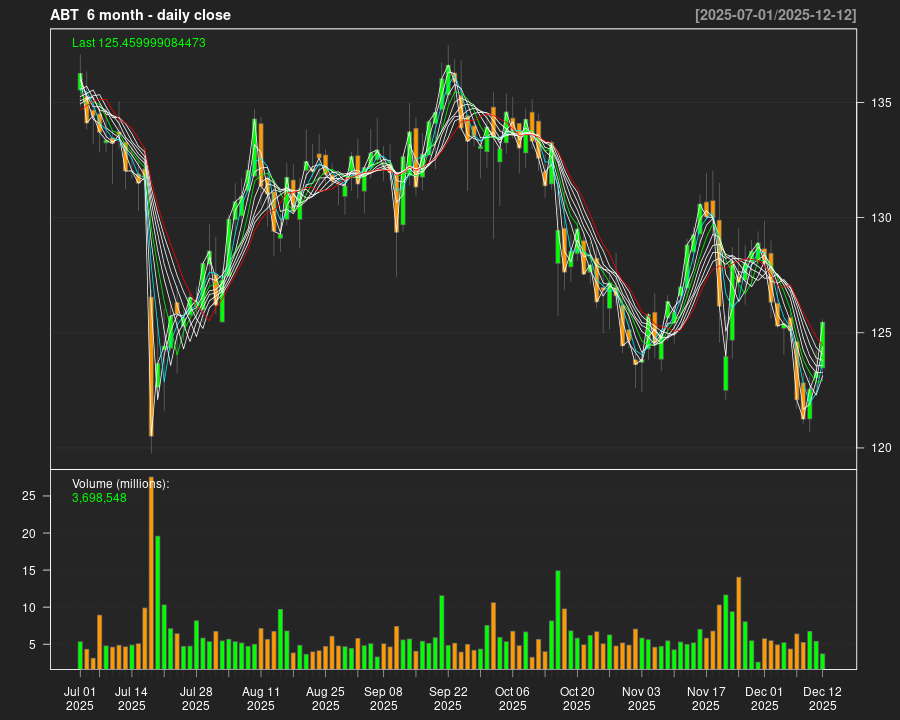The height and width of the screenshot is (720, 900).
Task: Select the Jul 28 2025 date marker
Action: (196, 698)
